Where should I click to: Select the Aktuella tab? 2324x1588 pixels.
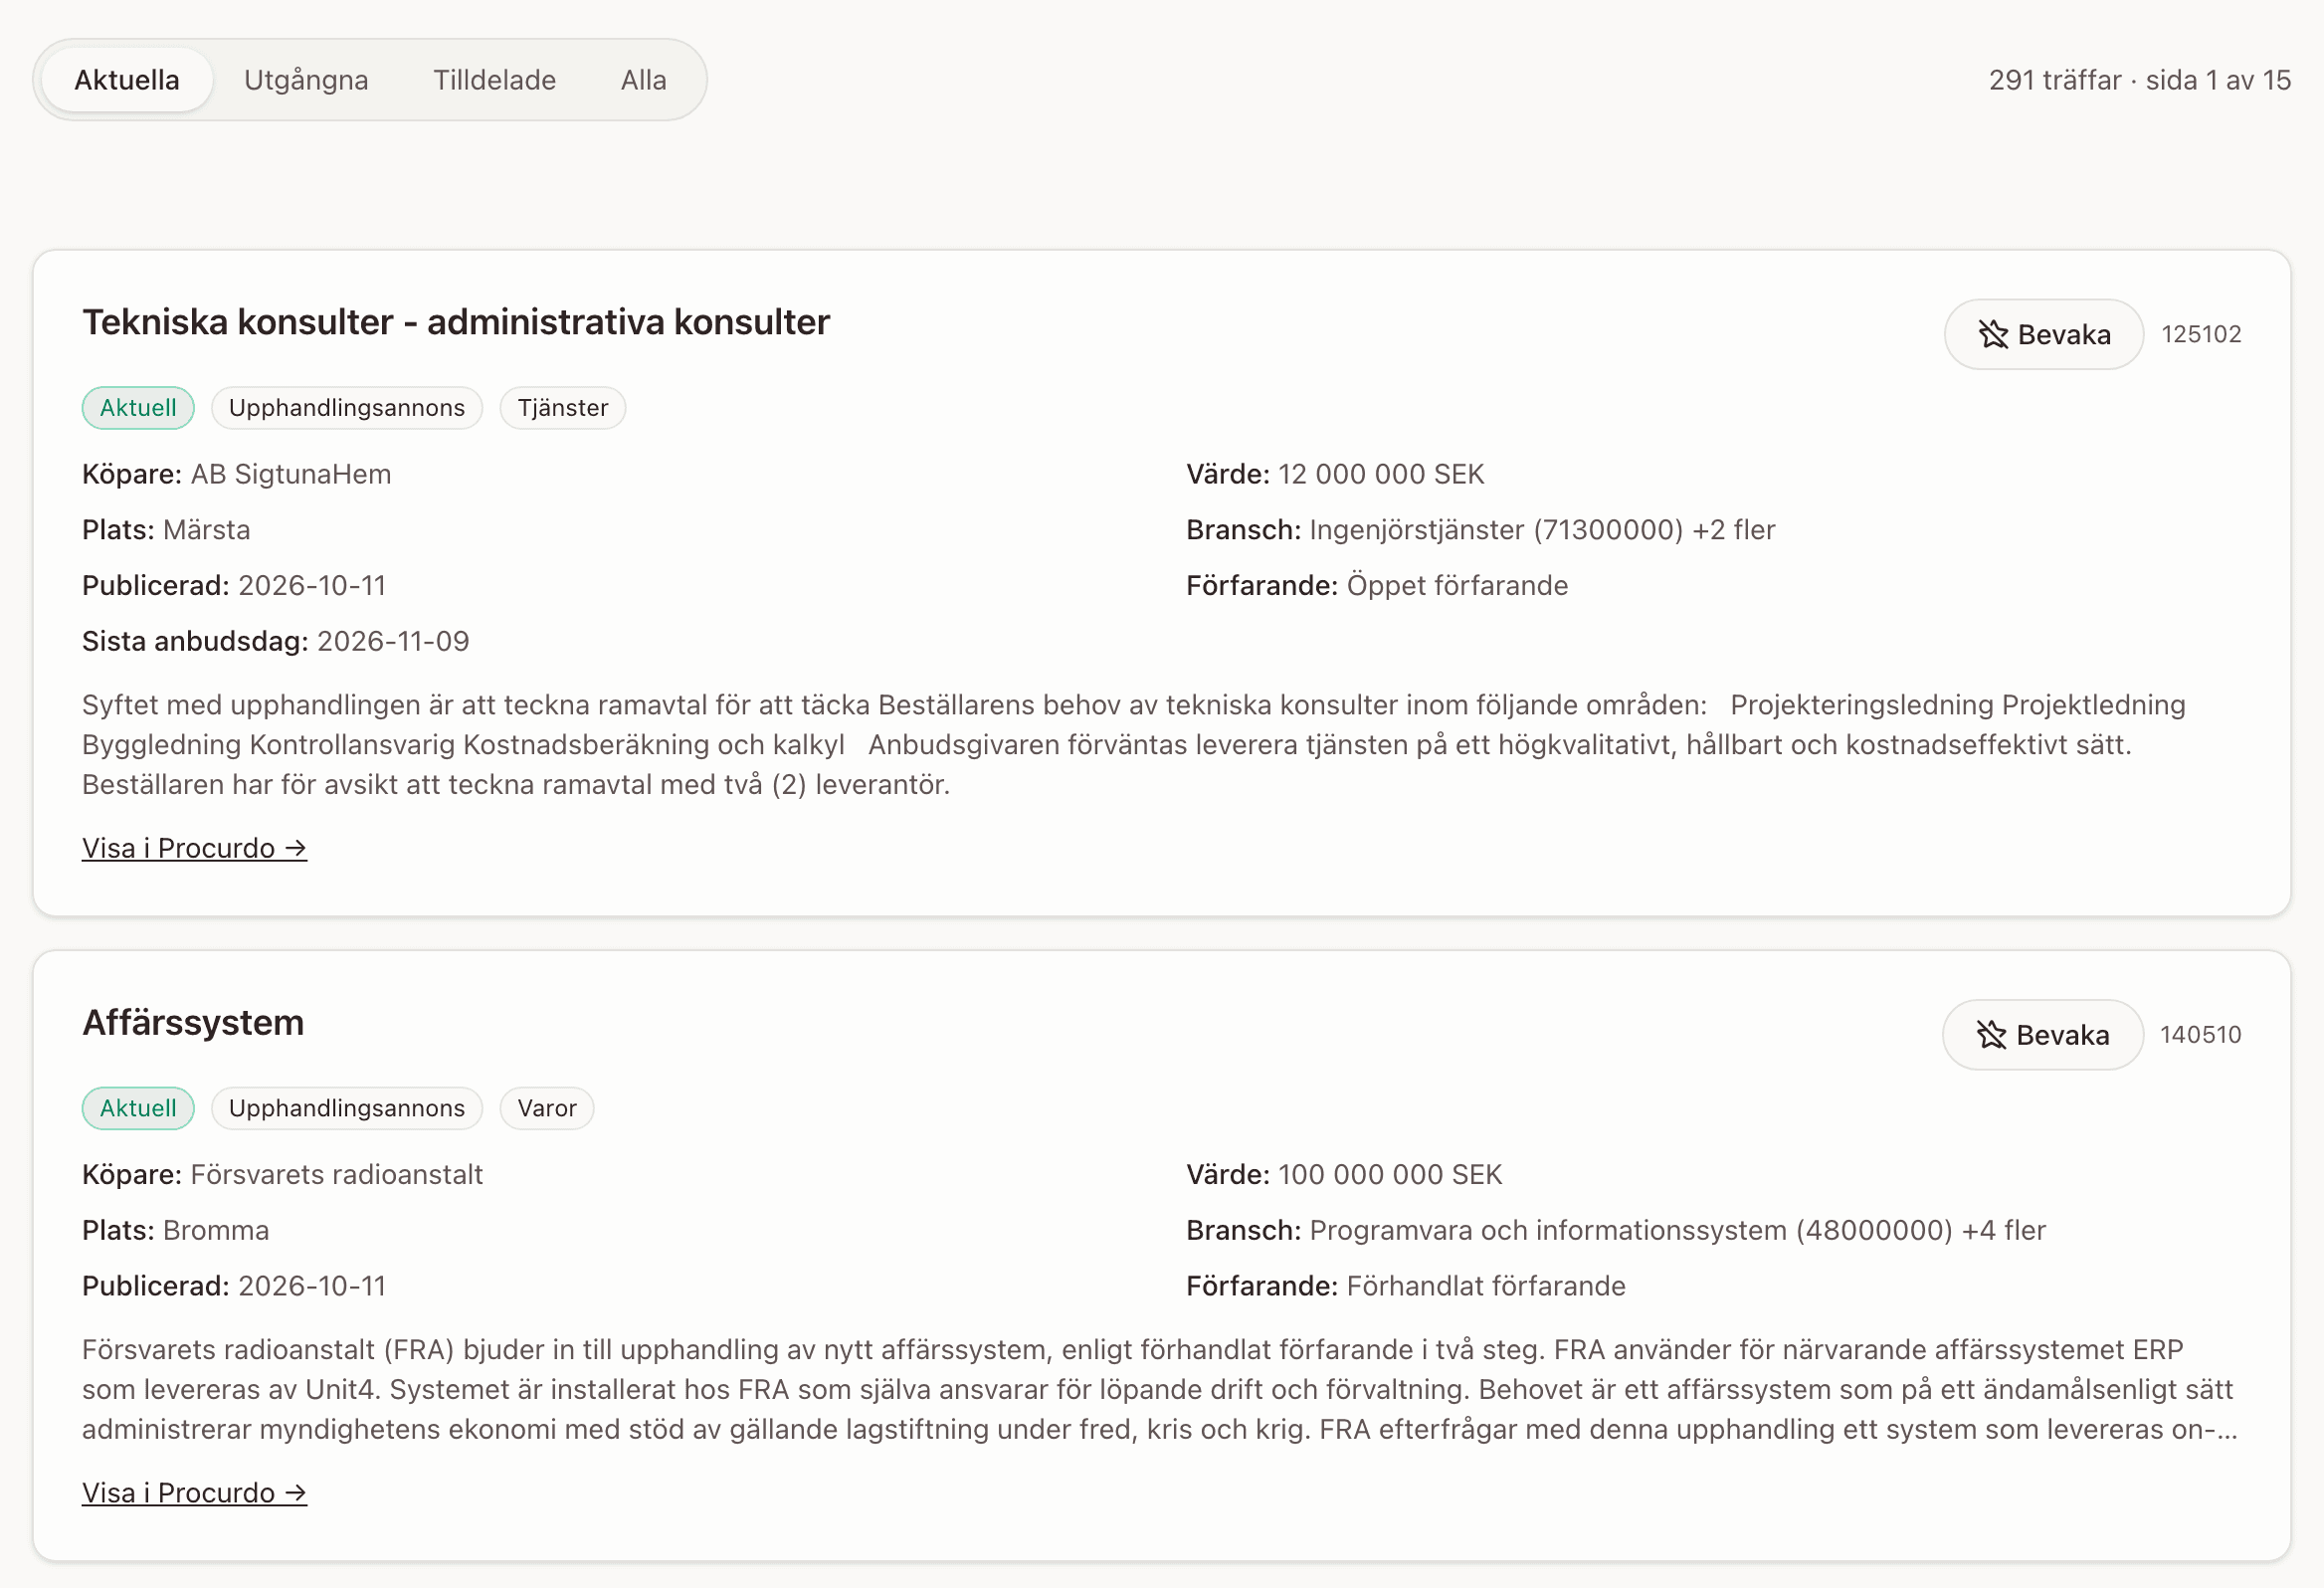pyautogui.click(x=127, y=80)
